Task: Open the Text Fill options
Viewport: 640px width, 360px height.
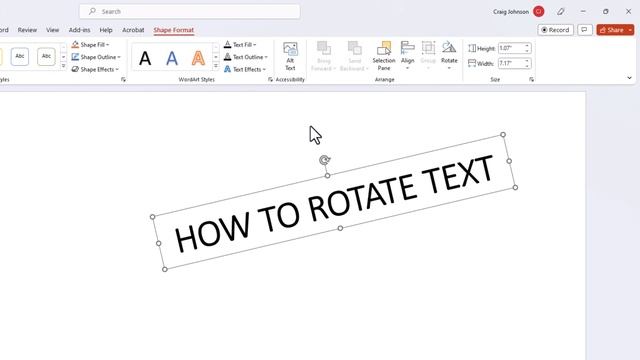Action: (x=240, y=44)
